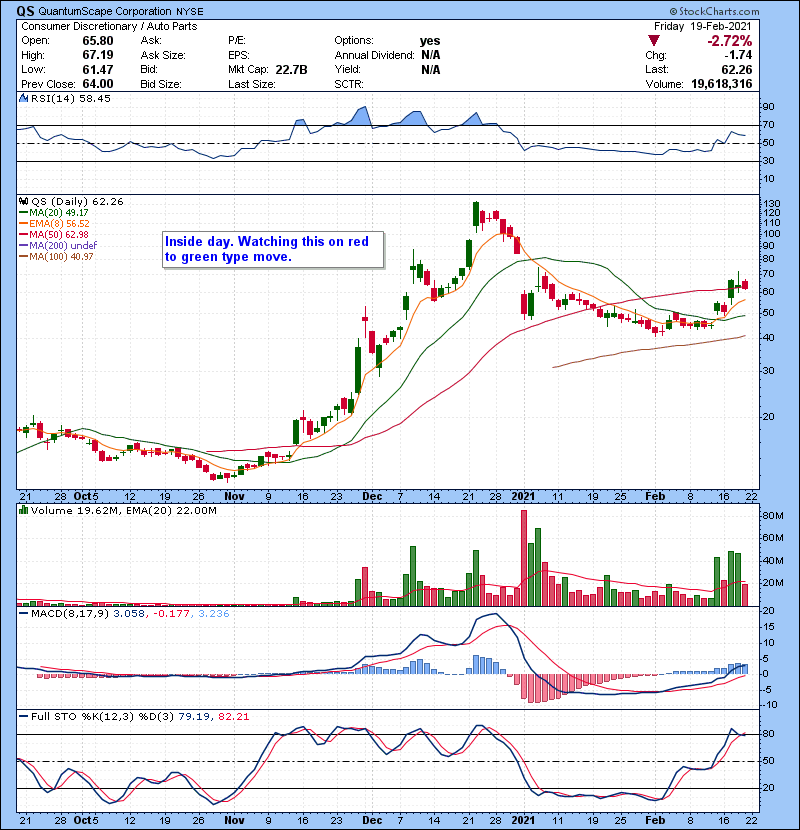This screenshot has width=800, height=830.
Task: Click the Open value 65.80
Action: [98, 41]
